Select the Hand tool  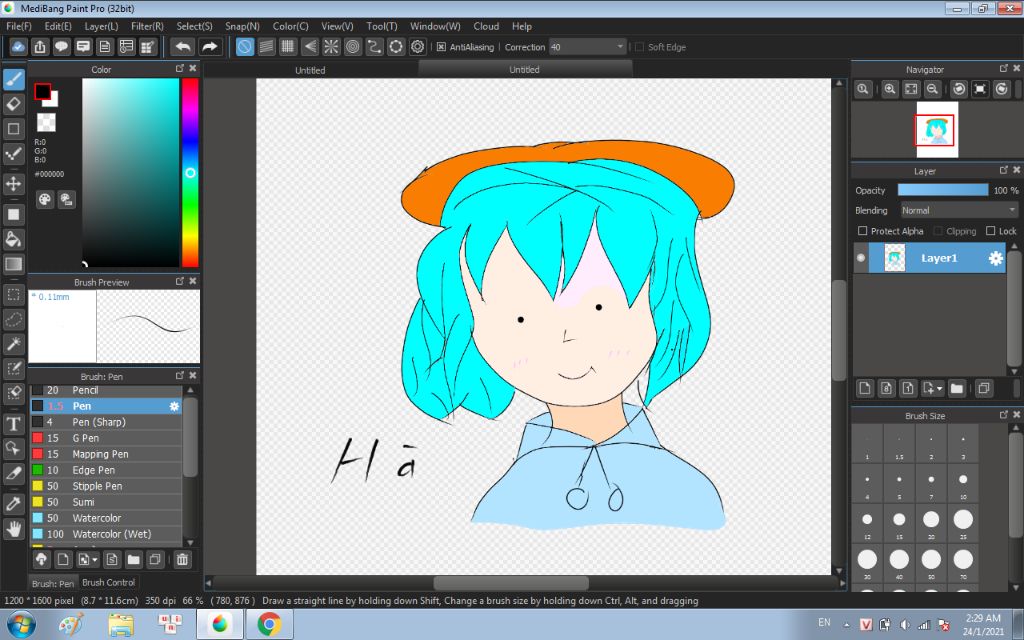coord(14,528)
